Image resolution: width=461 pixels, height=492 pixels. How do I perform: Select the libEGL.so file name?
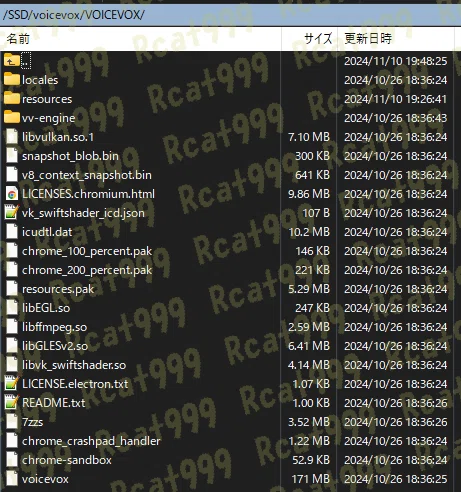click(46, 308)
